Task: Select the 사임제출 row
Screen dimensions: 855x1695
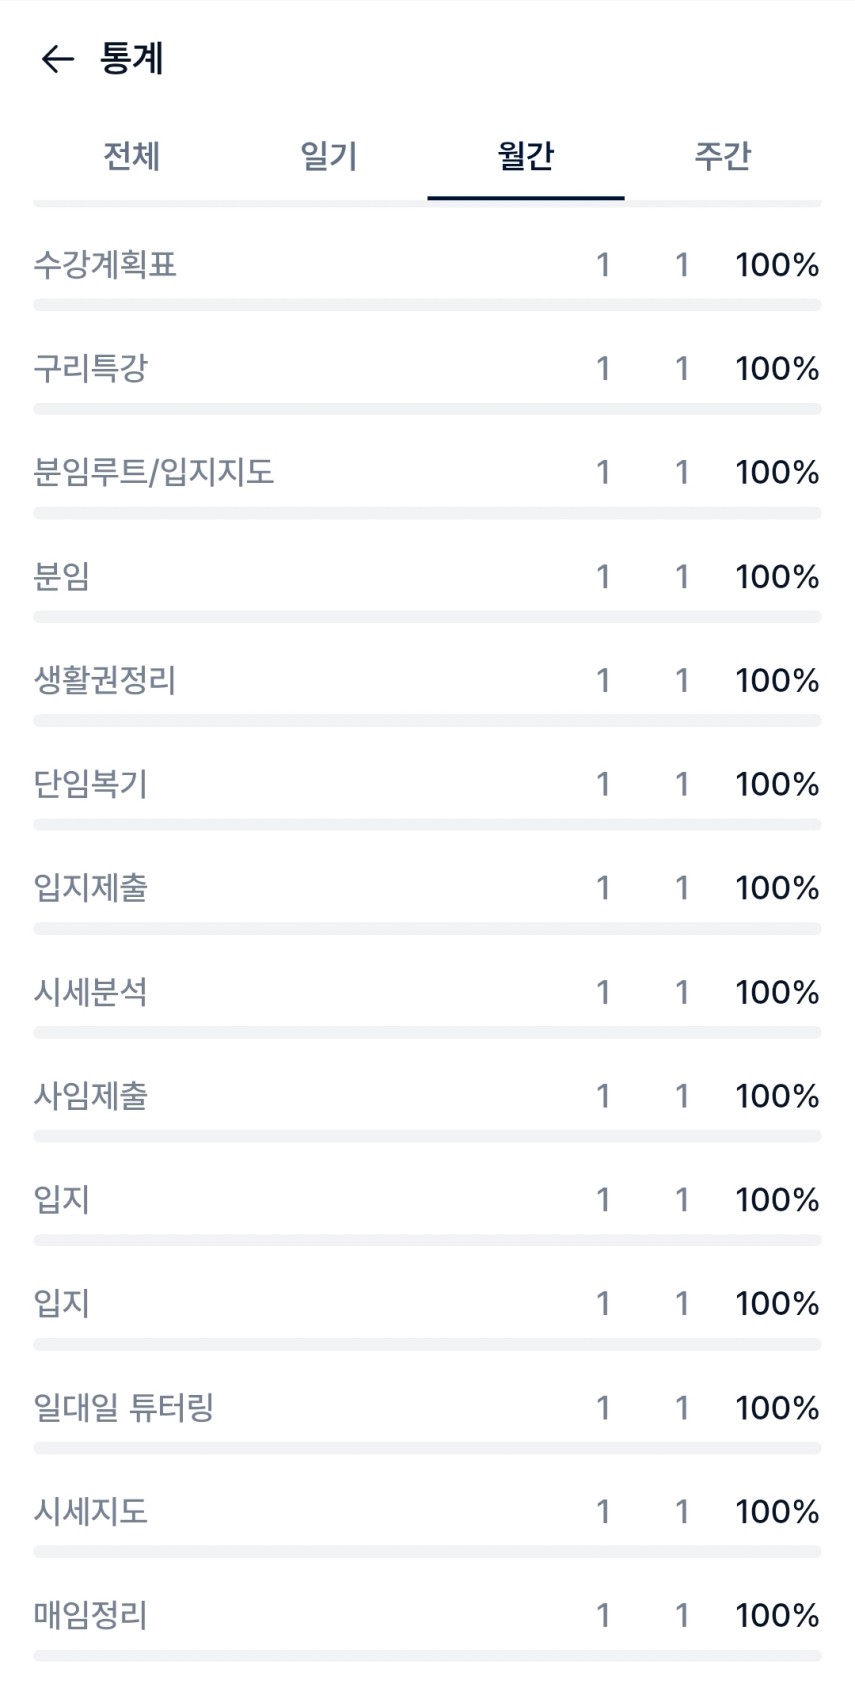Action: point(91,1096)
